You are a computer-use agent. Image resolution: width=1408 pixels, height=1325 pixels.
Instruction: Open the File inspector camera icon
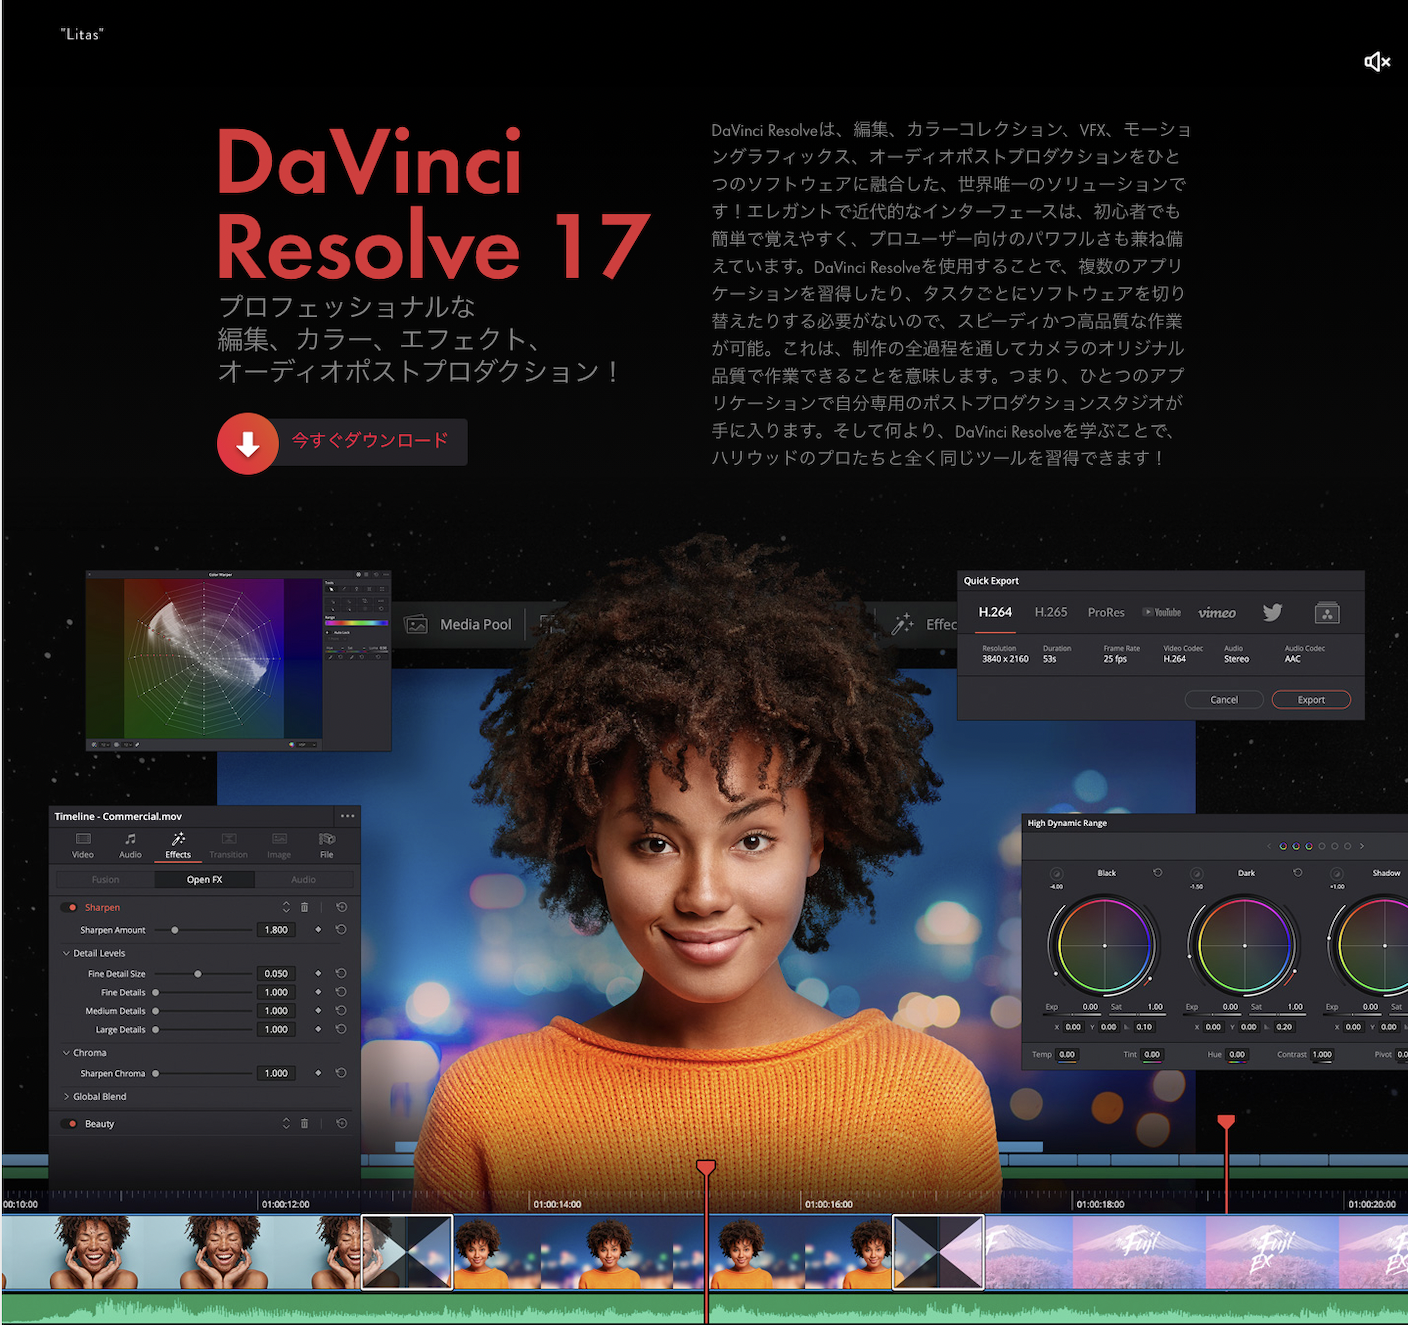[x=327, y=839]
